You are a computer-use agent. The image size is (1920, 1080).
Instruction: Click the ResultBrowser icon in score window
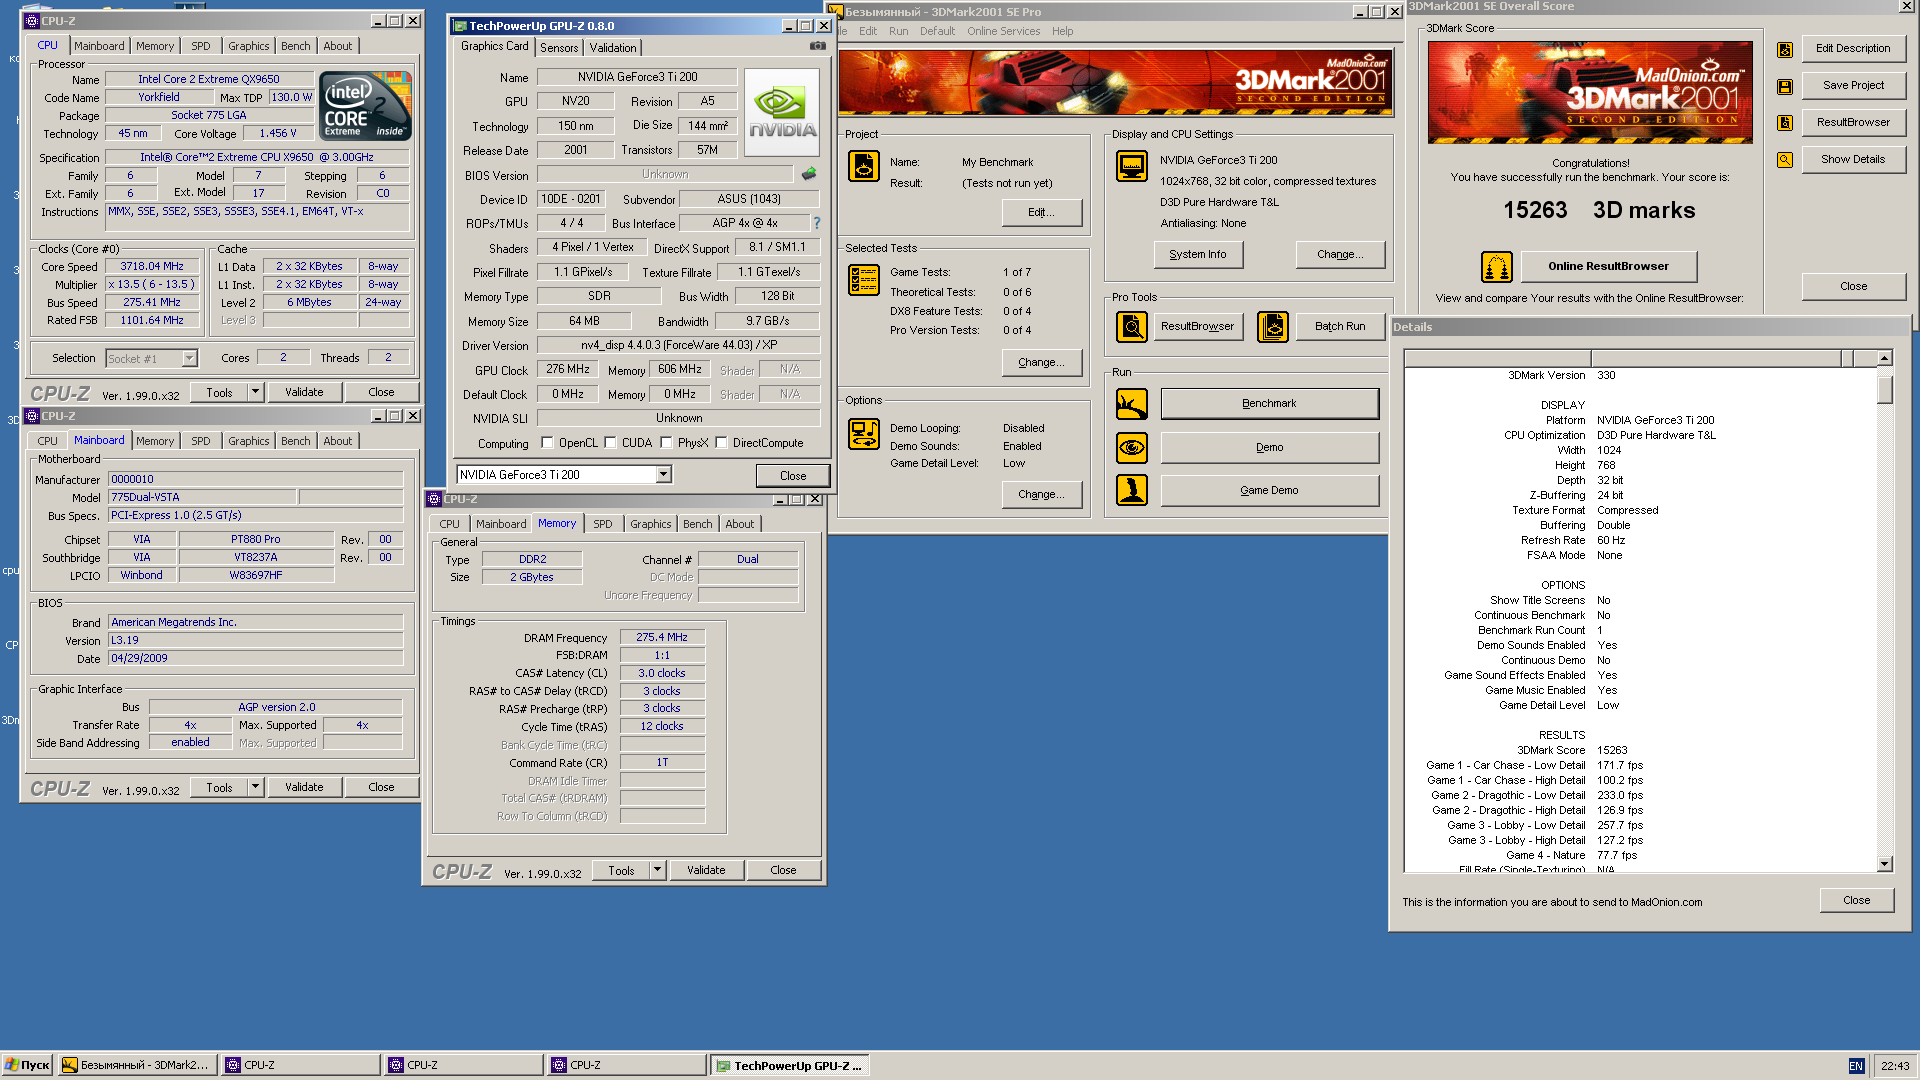click(x=1784, y=123)
